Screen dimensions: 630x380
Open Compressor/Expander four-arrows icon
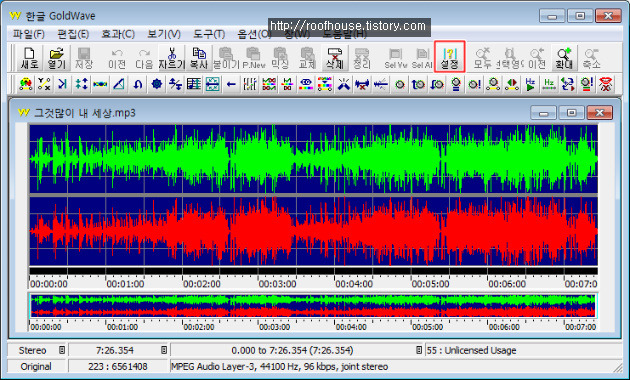(x=82, y=84)
